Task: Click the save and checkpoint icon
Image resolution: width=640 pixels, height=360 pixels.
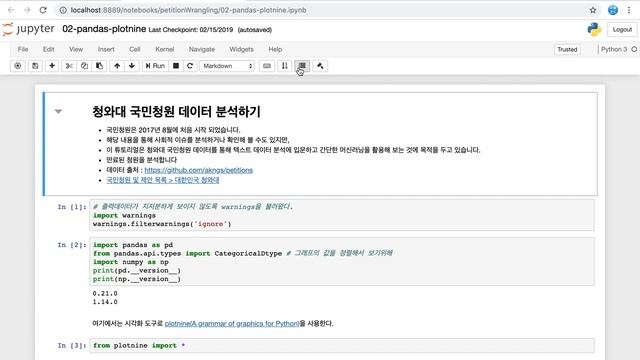Action: point(35,66)
